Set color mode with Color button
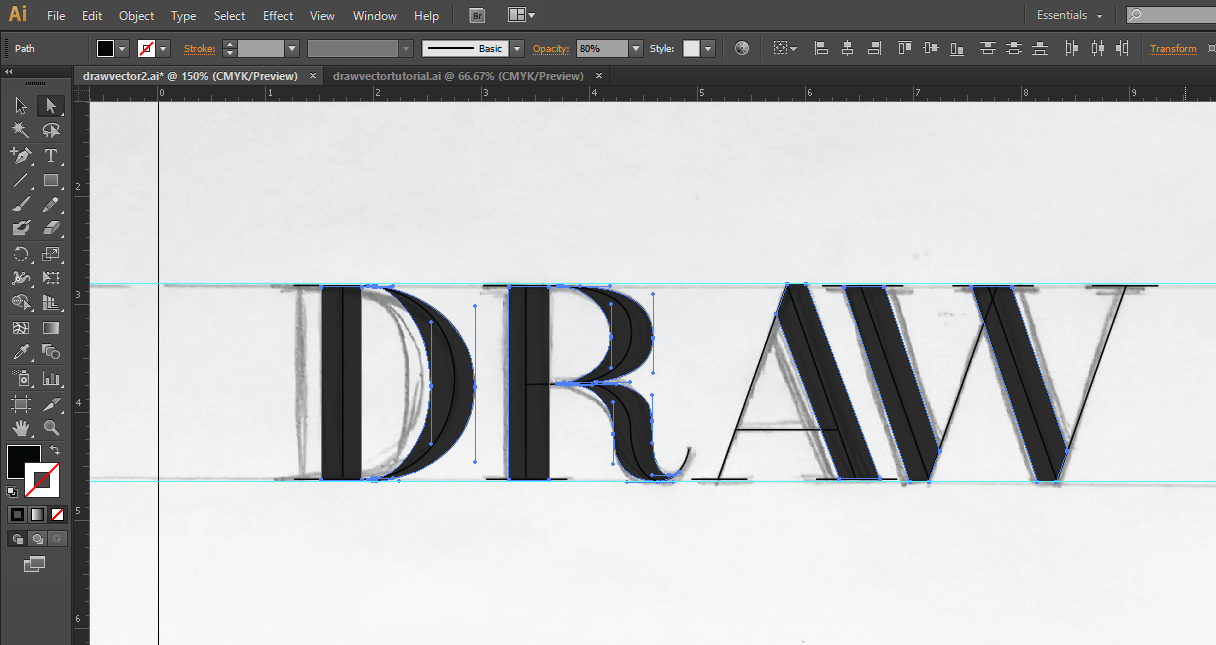Screen dimensions: 1216x645 coord(17,514)
